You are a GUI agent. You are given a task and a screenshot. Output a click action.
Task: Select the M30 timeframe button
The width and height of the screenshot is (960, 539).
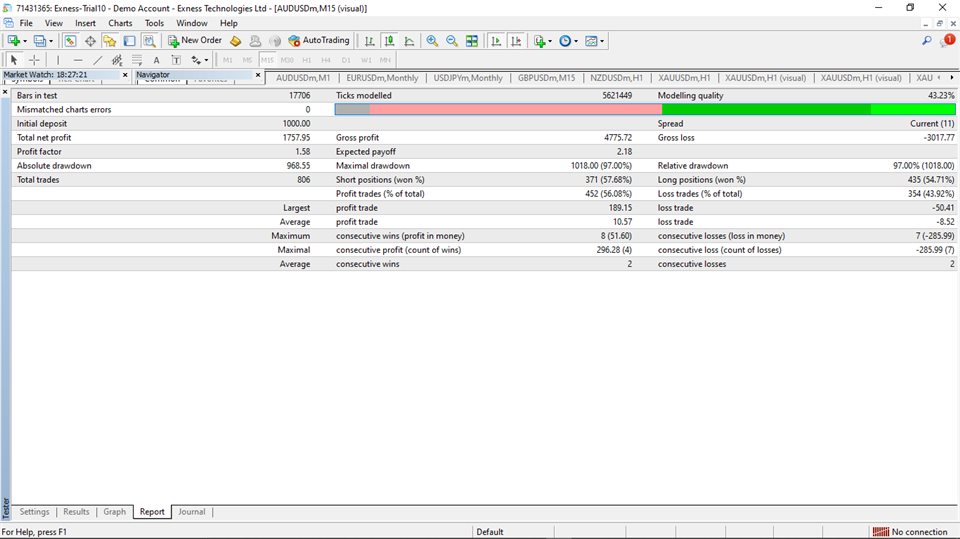pos(287,60)
